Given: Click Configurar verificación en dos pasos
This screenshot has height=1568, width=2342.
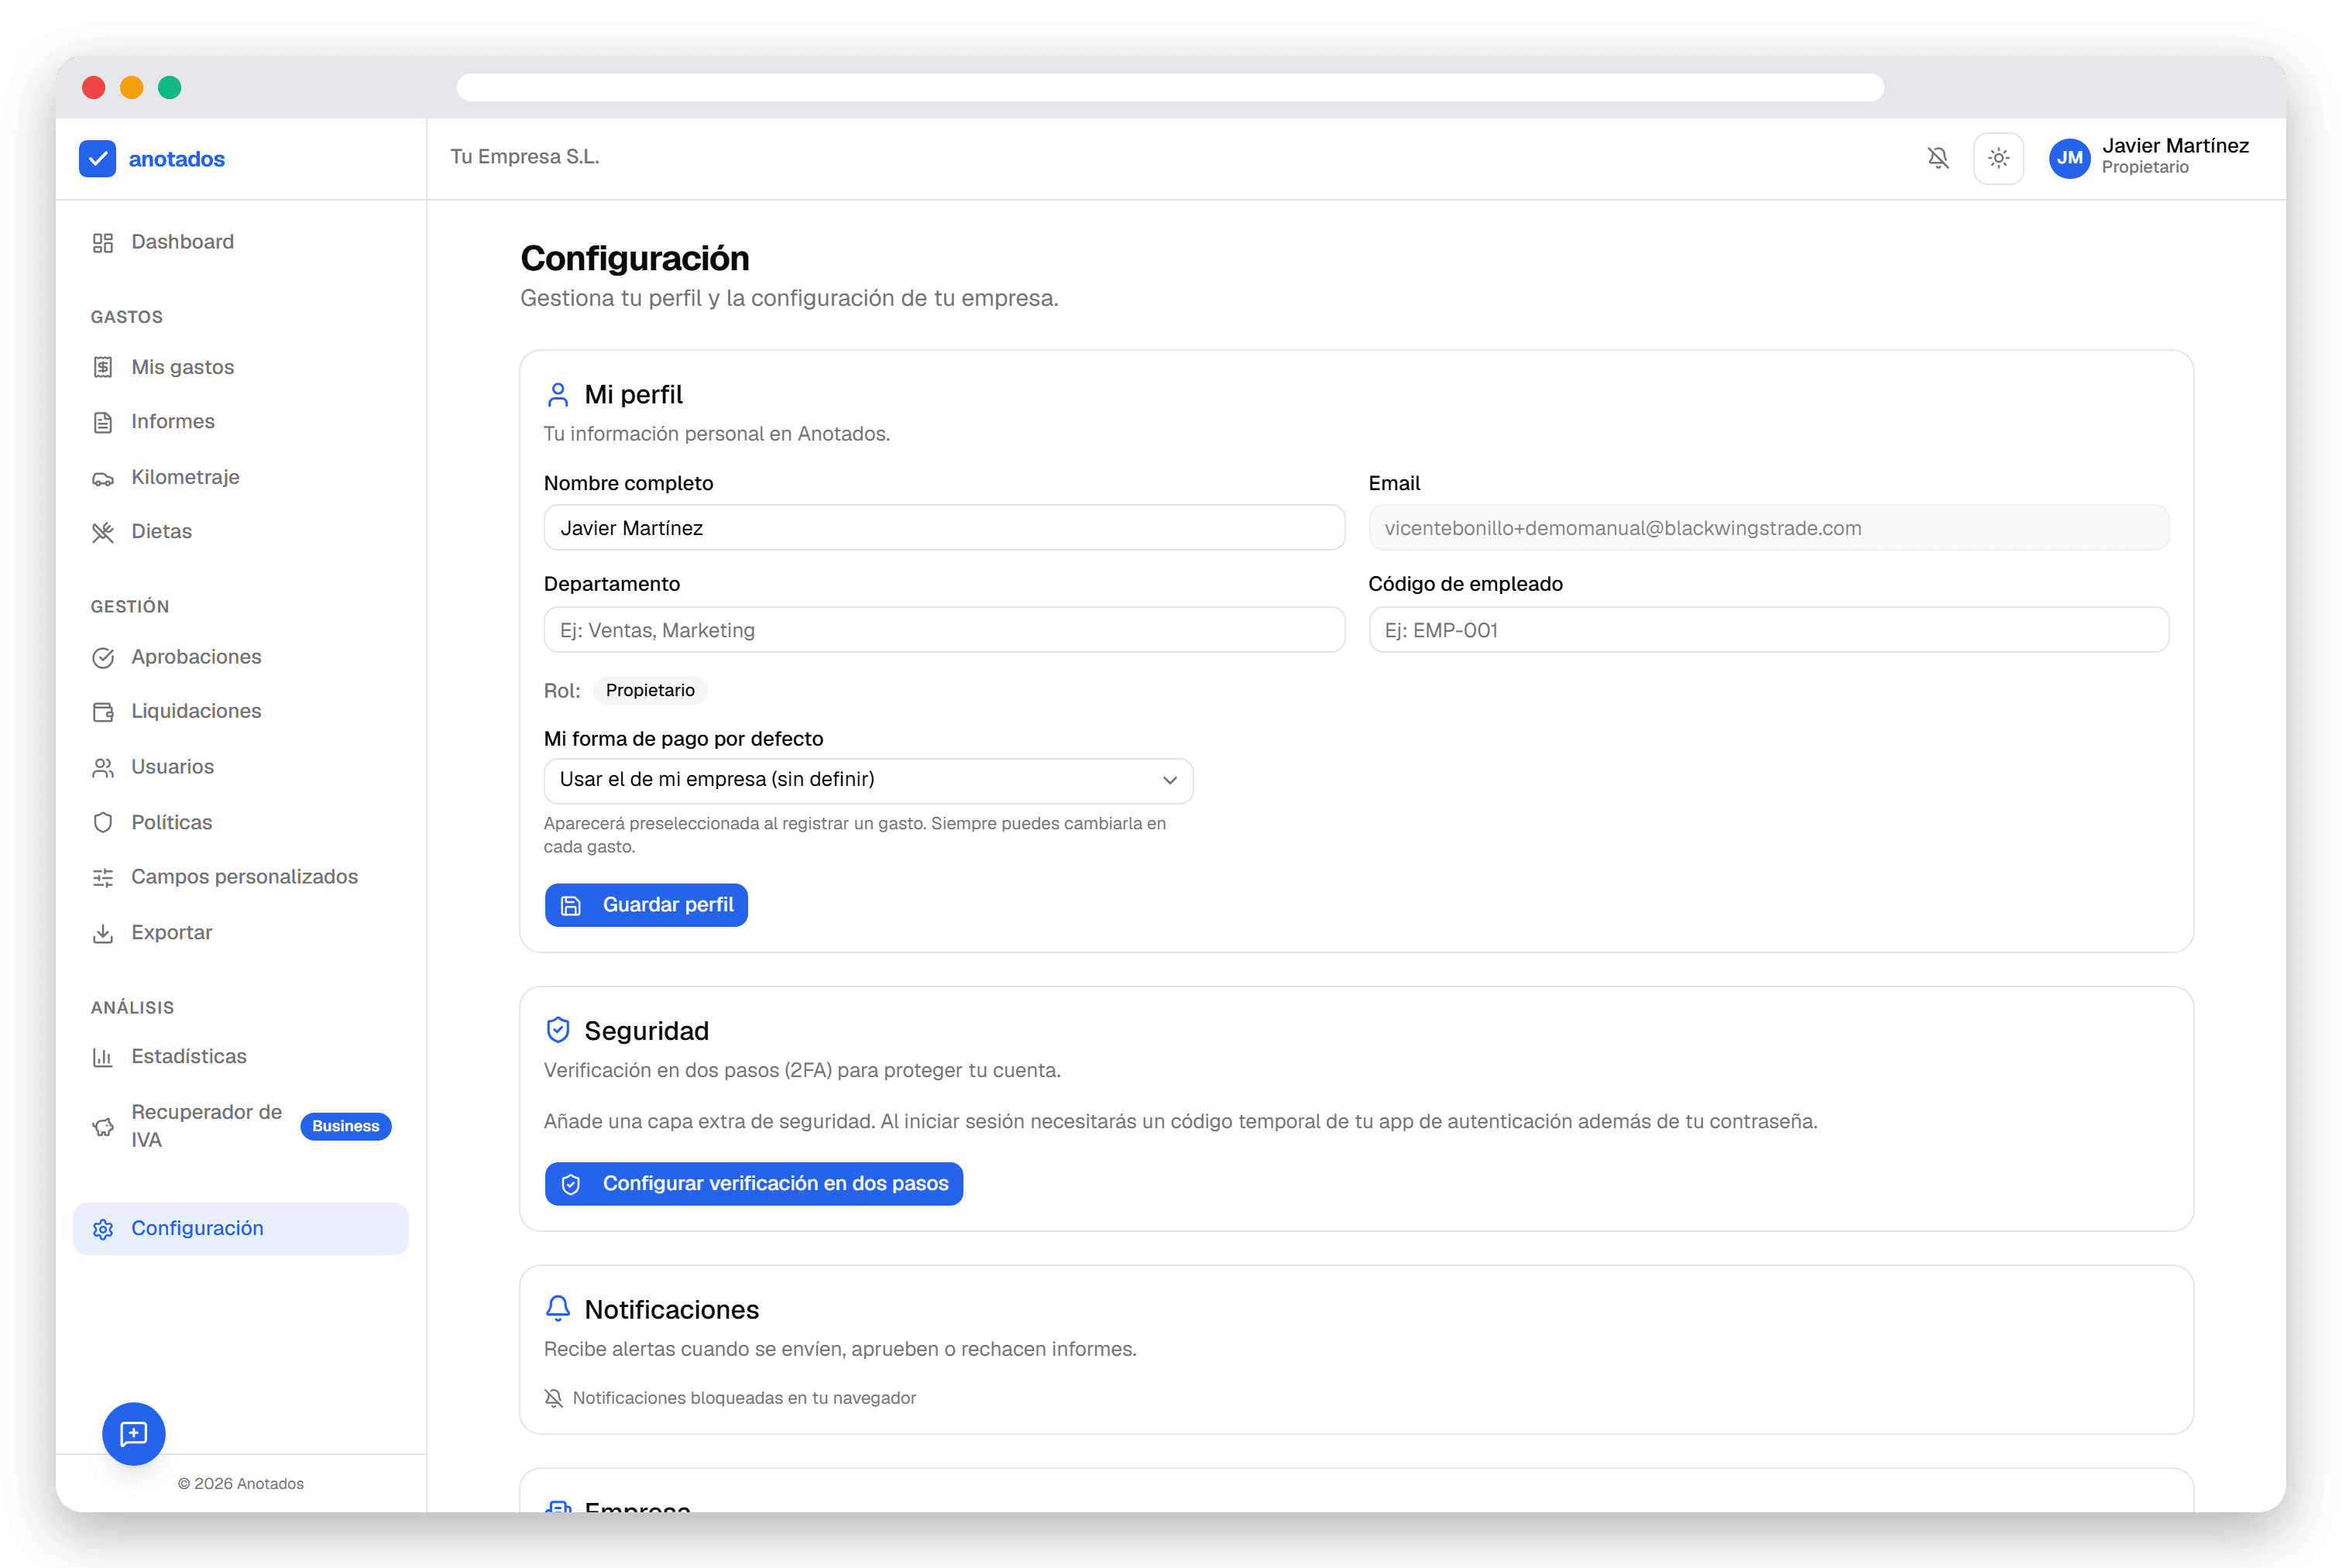Looking at the screenshot, I should click(754, 1184).
